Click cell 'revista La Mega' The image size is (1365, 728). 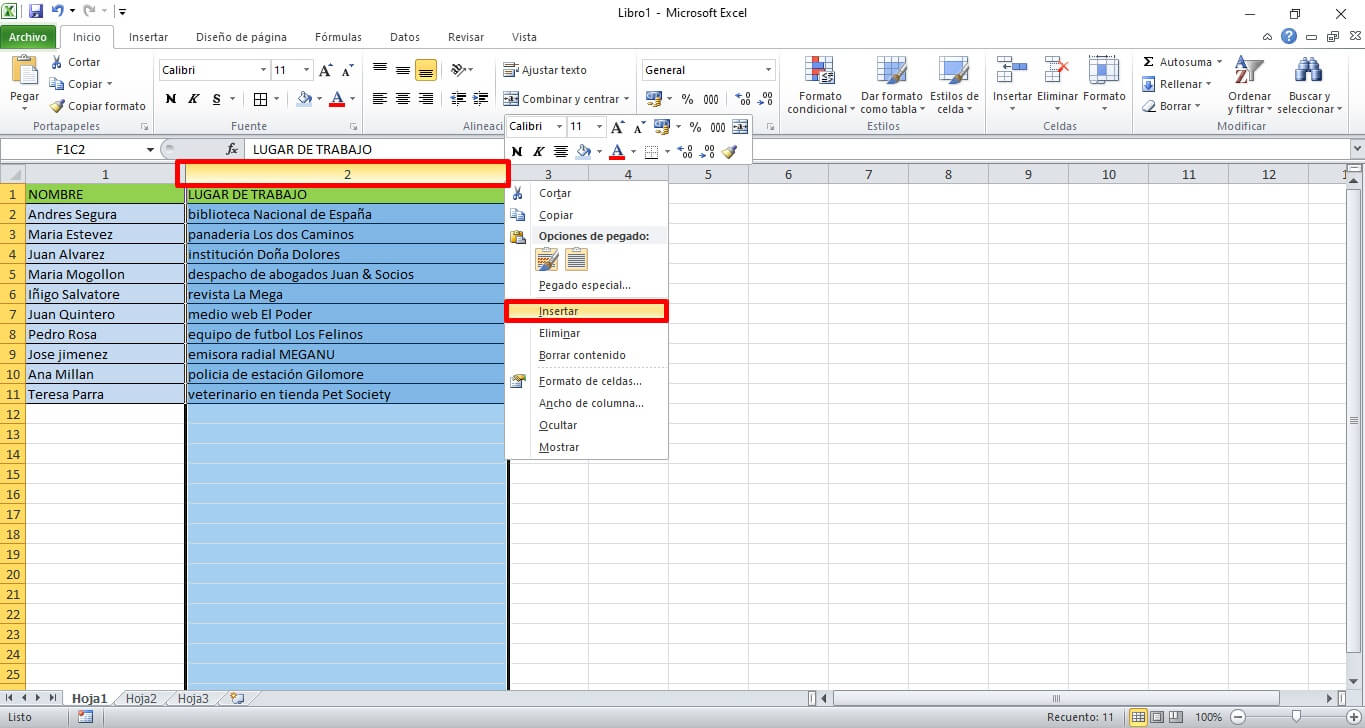coord(346,294)
